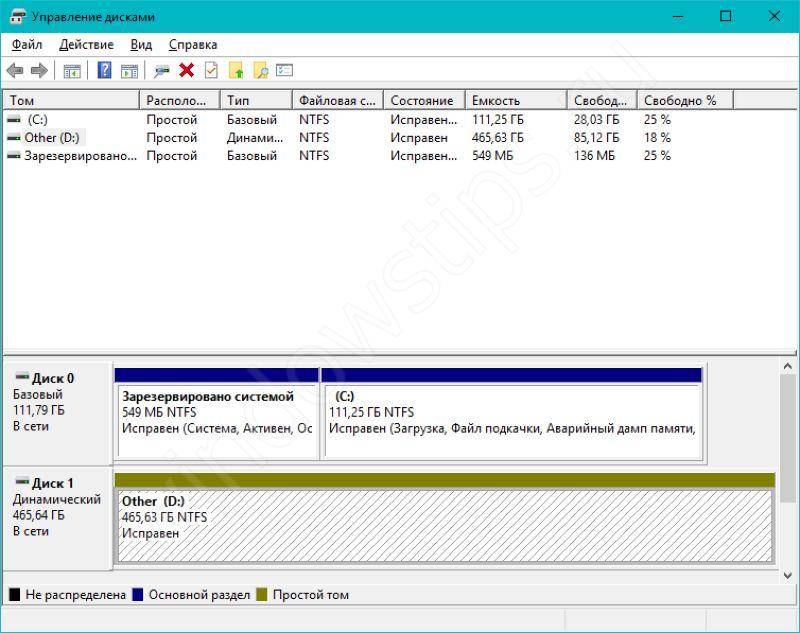The width and height of the screenshot is (800, 633).
Task: Sort by the Емкость column header
Action: tap(516, 100)
